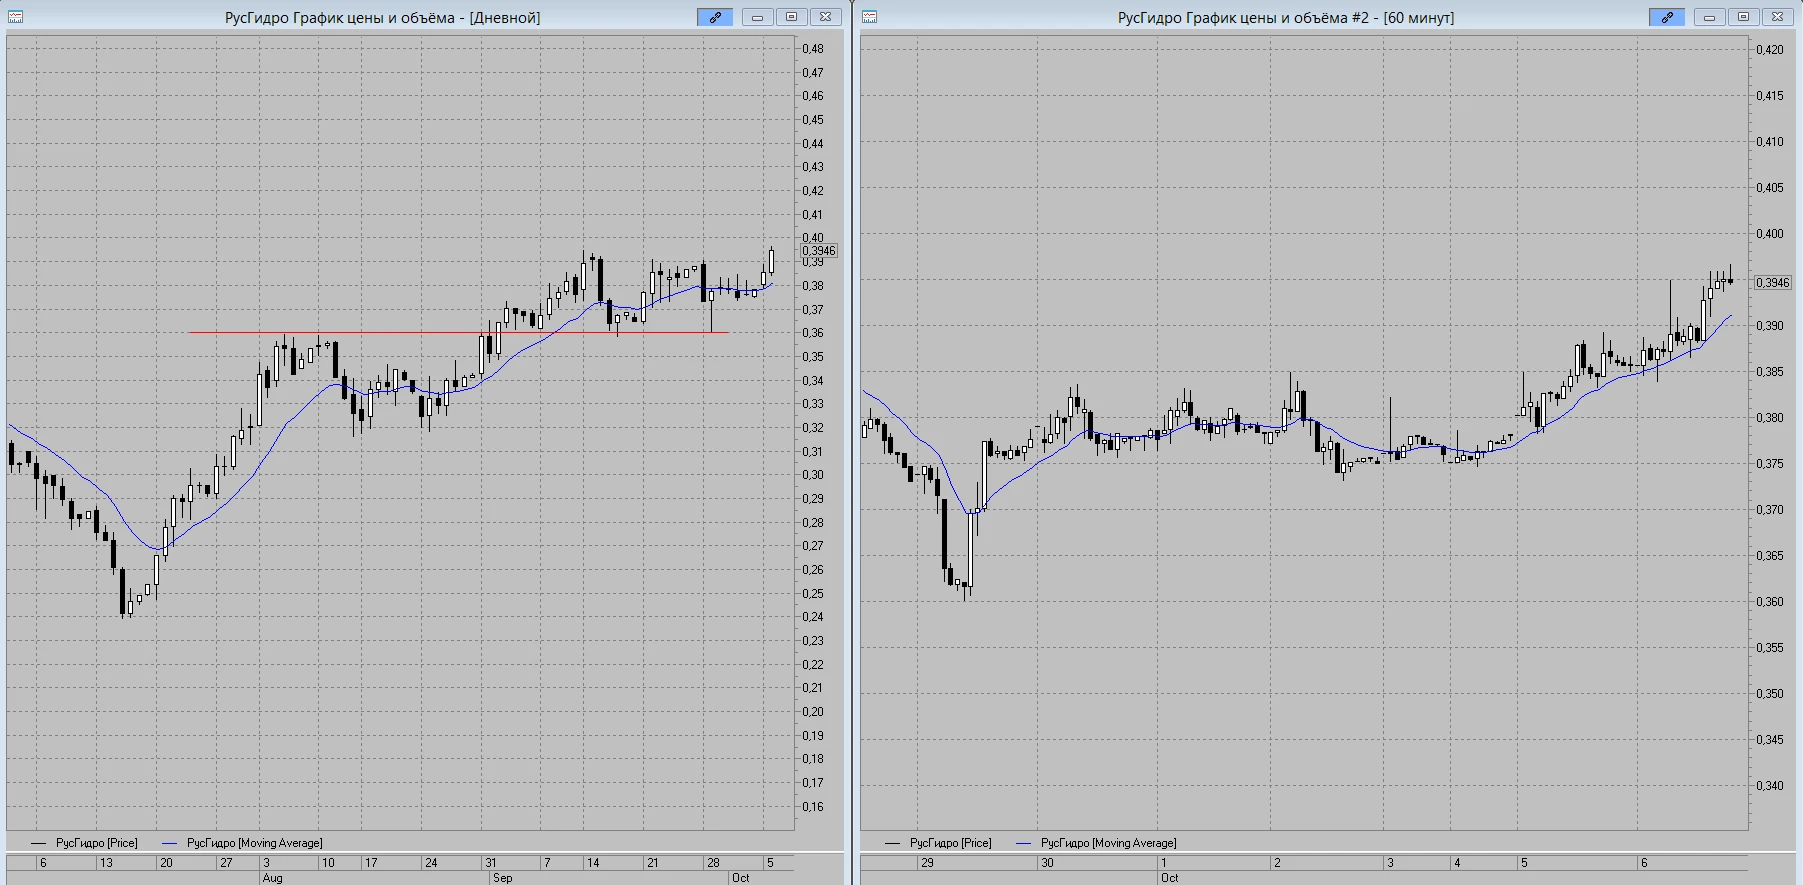The width and height of the screenshot is (1803, 885).
Task: Close the Дневной chart window
Action: click(x=825, y=17)
